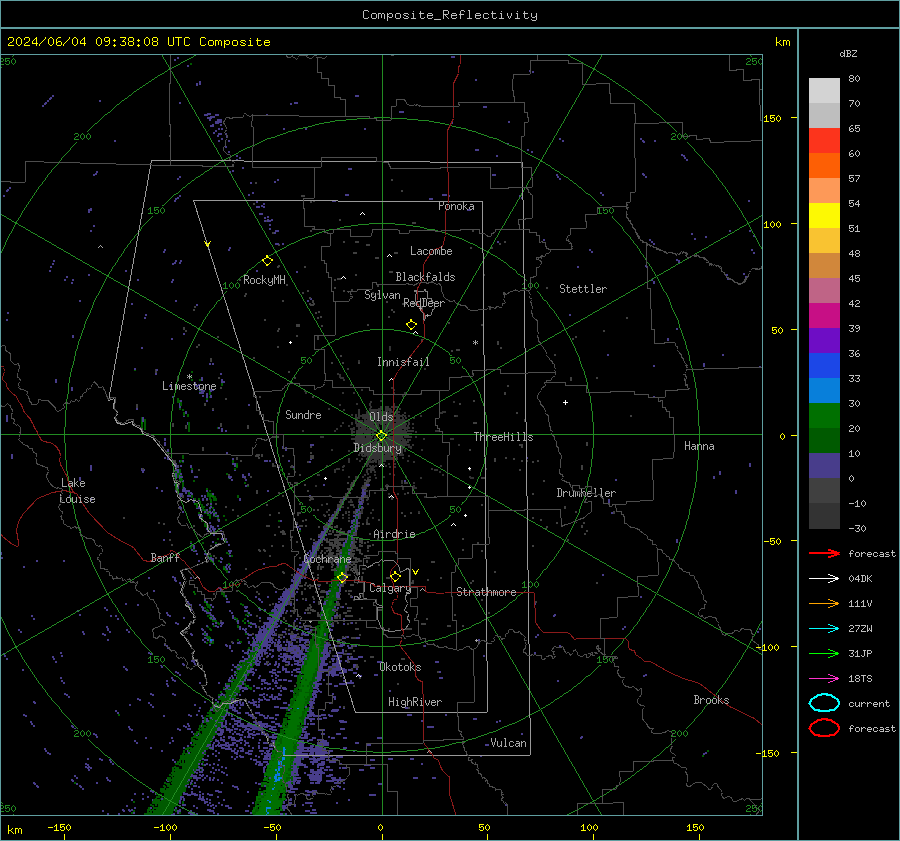Click the yellow diamond marker near Red Deer

coord(411,325)
